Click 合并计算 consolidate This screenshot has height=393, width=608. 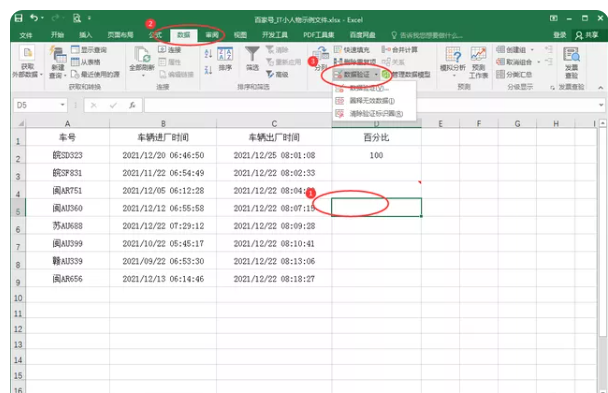(x=400, y=50)
